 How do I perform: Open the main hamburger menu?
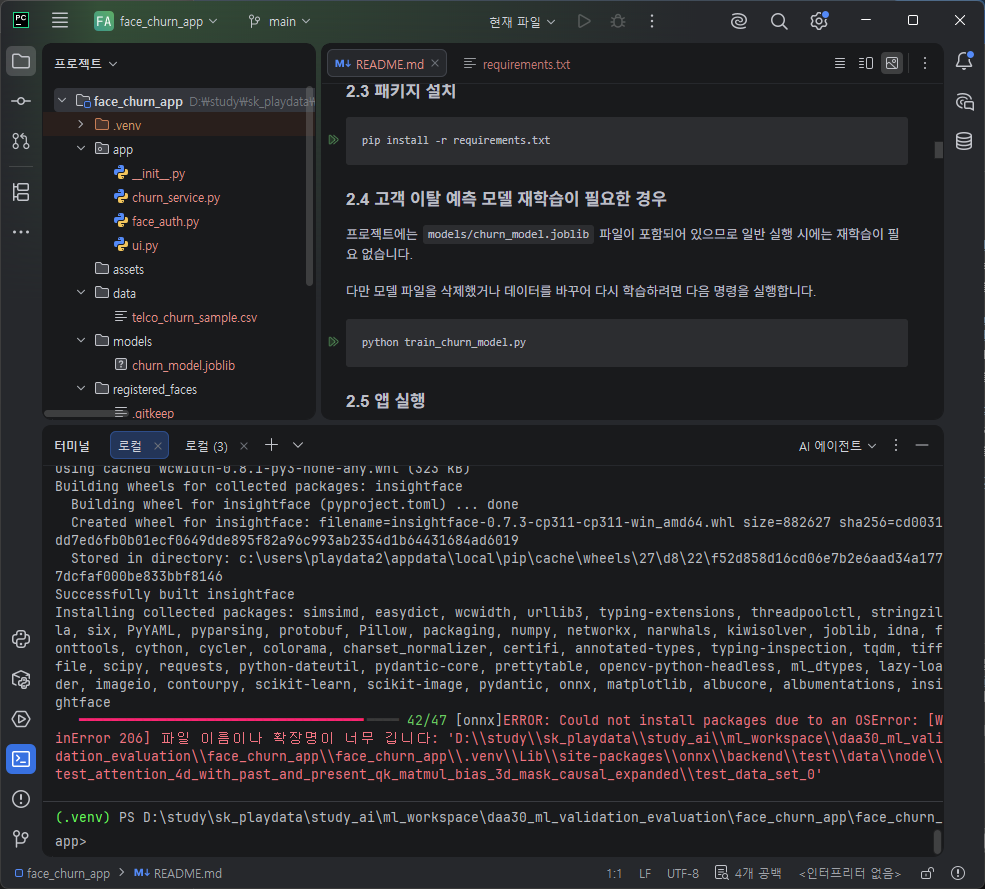[60, 21]
